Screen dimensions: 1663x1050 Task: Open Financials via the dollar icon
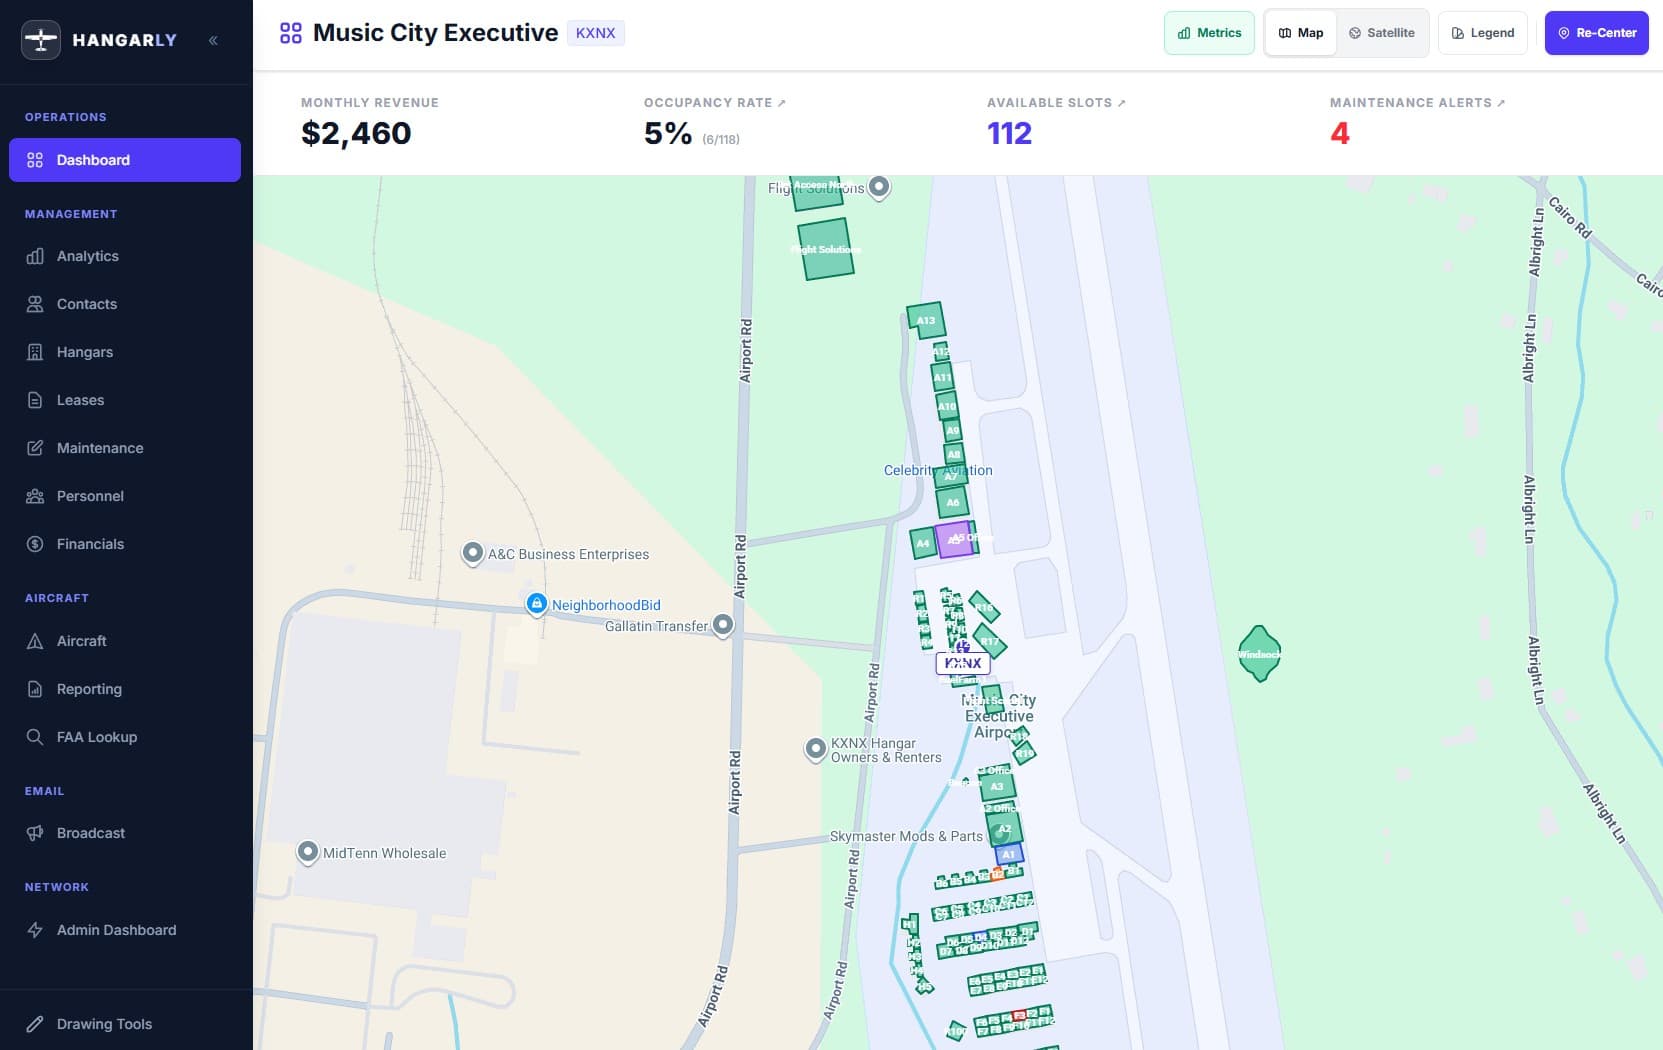pyautogui.click(x=35, y=544)
